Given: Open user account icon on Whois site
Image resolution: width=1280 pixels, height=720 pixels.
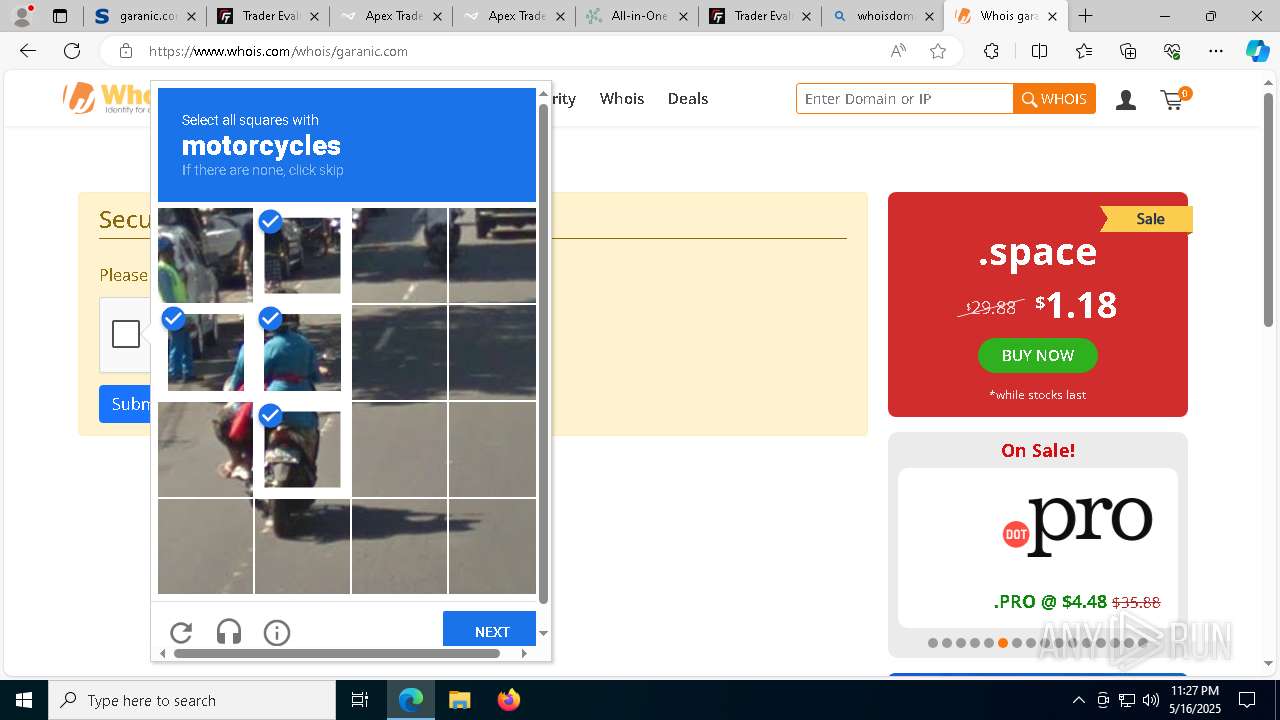Looking at the screenshot, I should click(1126, 99).
